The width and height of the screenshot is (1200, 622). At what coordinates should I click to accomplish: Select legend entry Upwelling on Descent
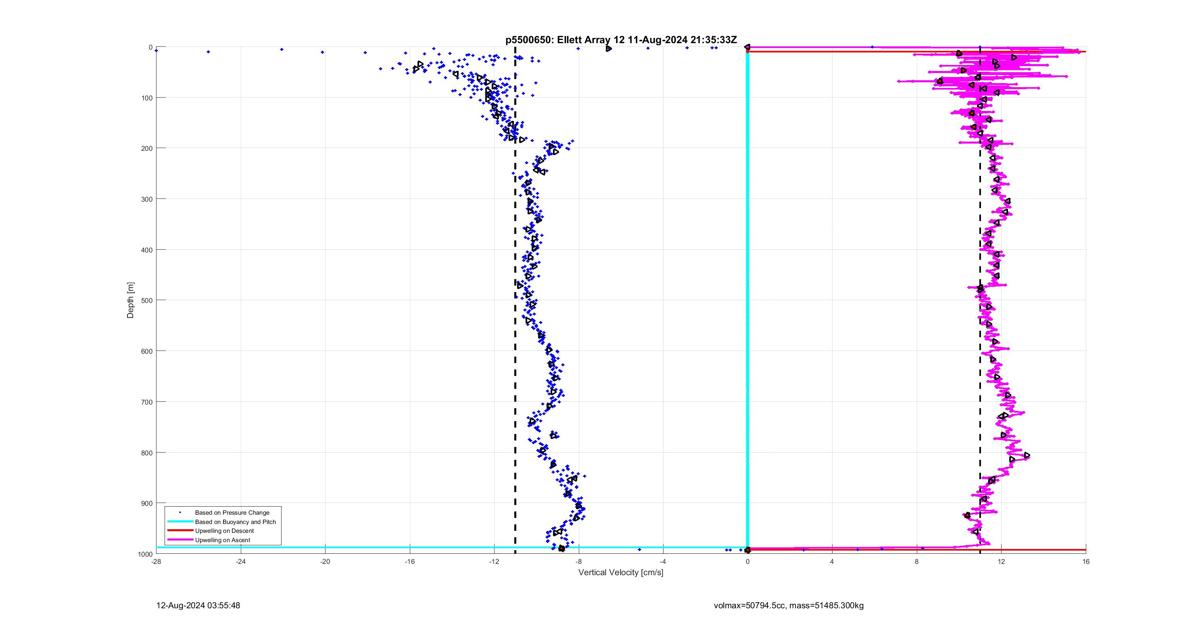tap(225, 530)
